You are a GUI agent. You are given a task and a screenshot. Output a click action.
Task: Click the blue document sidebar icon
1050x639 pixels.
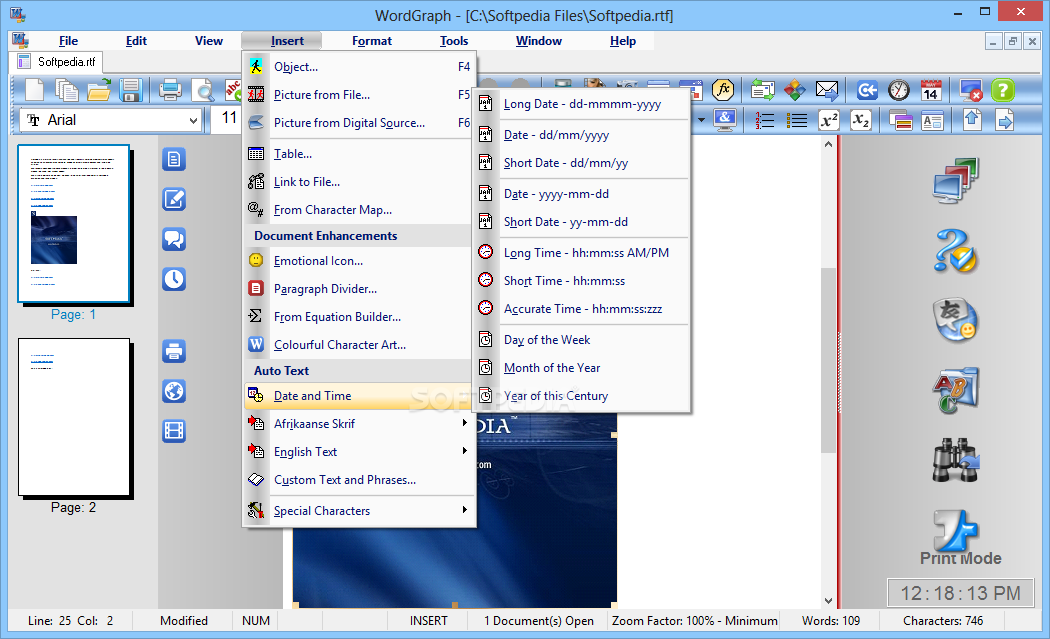pos(174,159)
